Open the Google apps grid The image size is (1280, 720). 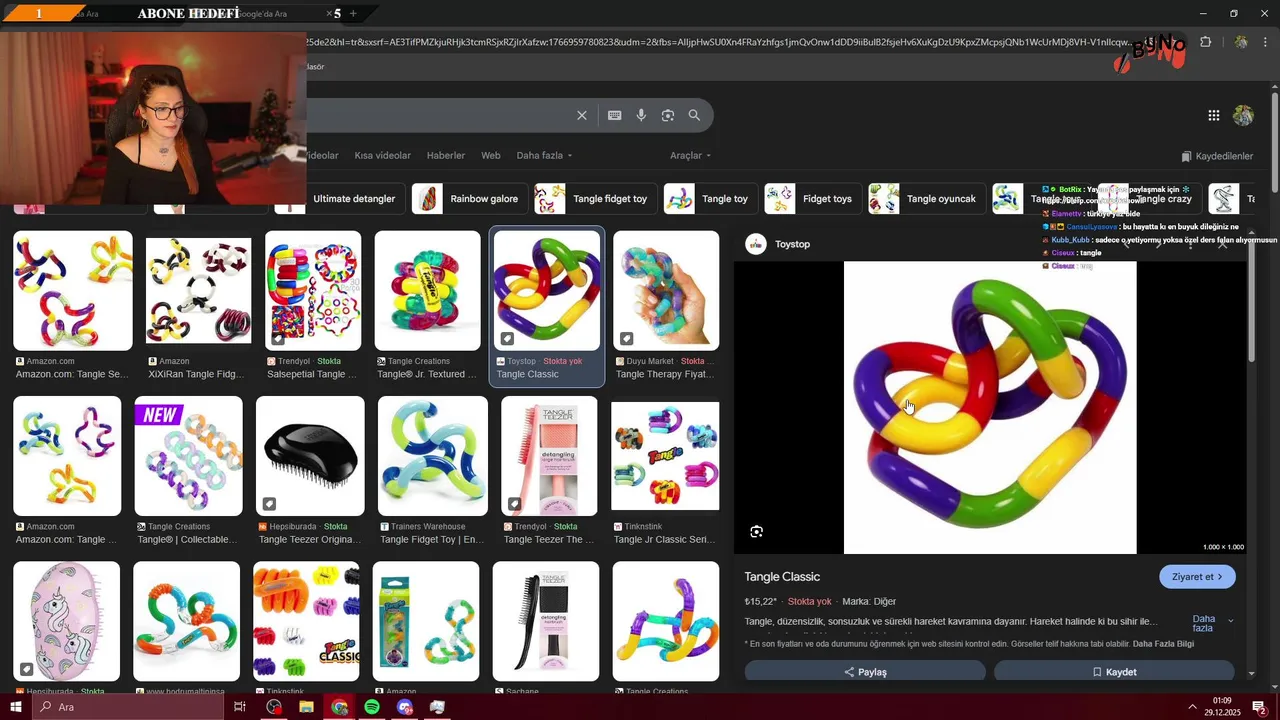coord(1213,116)
